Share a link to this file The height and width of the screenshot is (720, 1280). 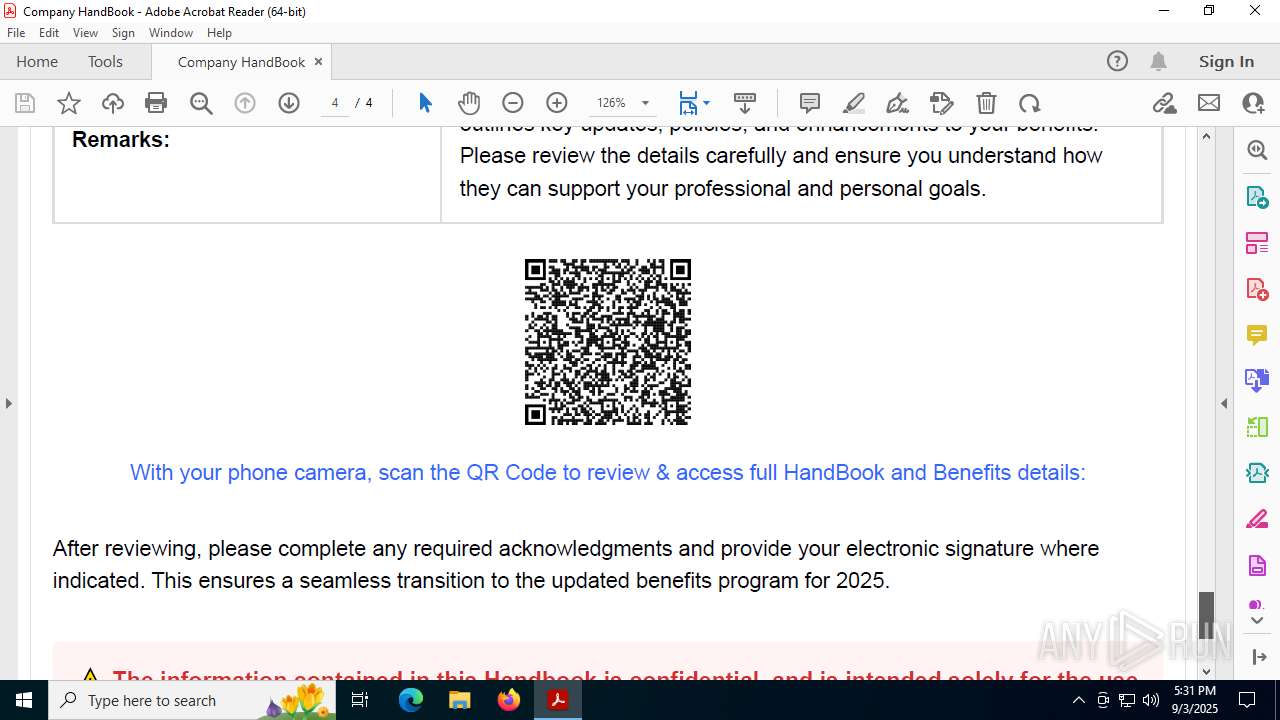coord(1164,103)
